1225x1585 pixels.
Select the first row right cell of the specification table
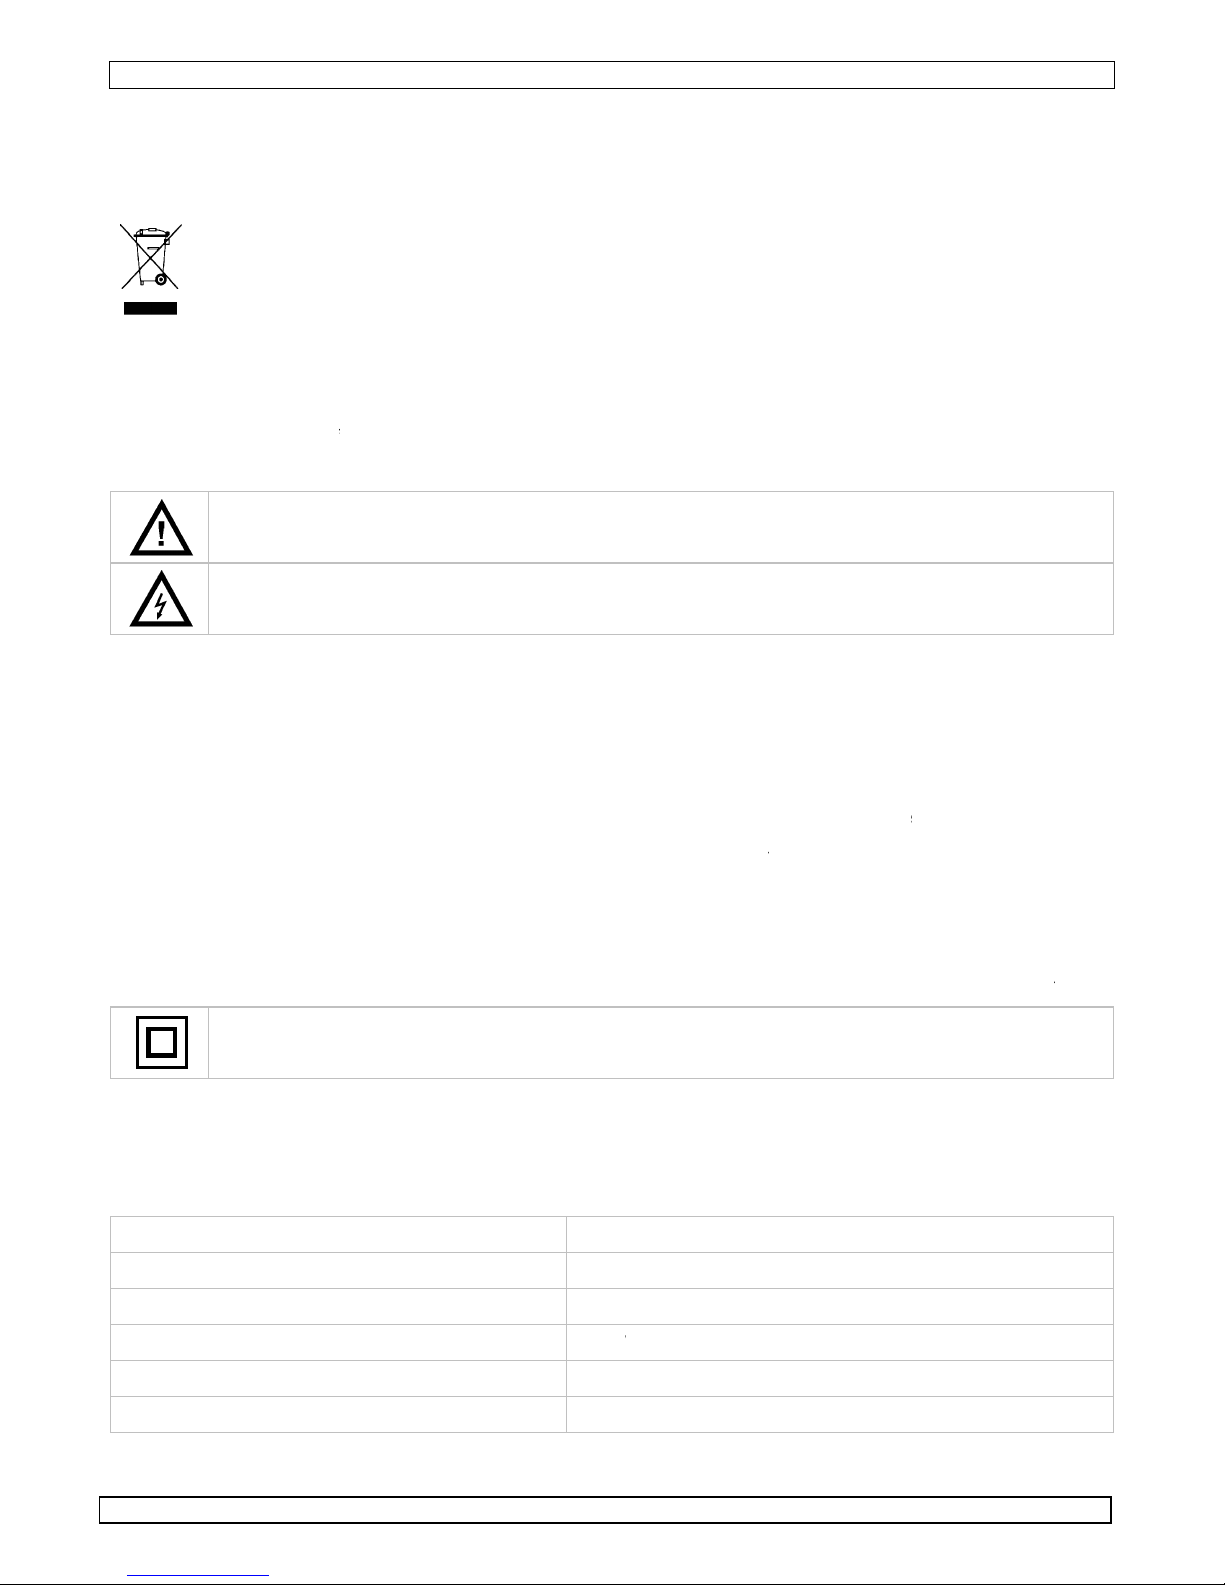click(x=840, y=1234)
